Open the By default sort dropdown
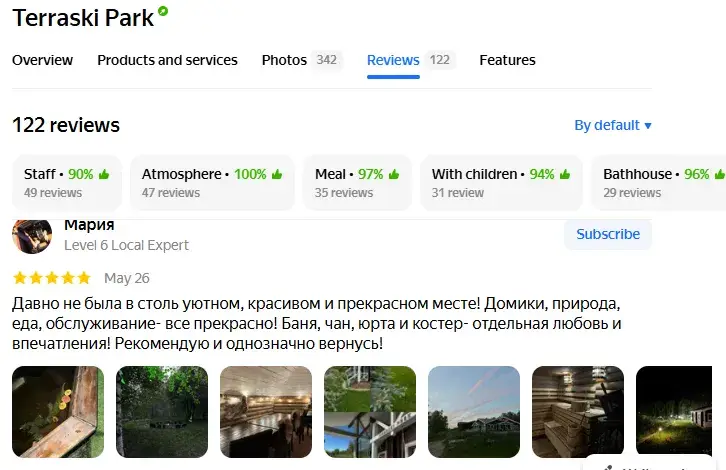This screenshot has height=470, width=726. coord(613,125)
